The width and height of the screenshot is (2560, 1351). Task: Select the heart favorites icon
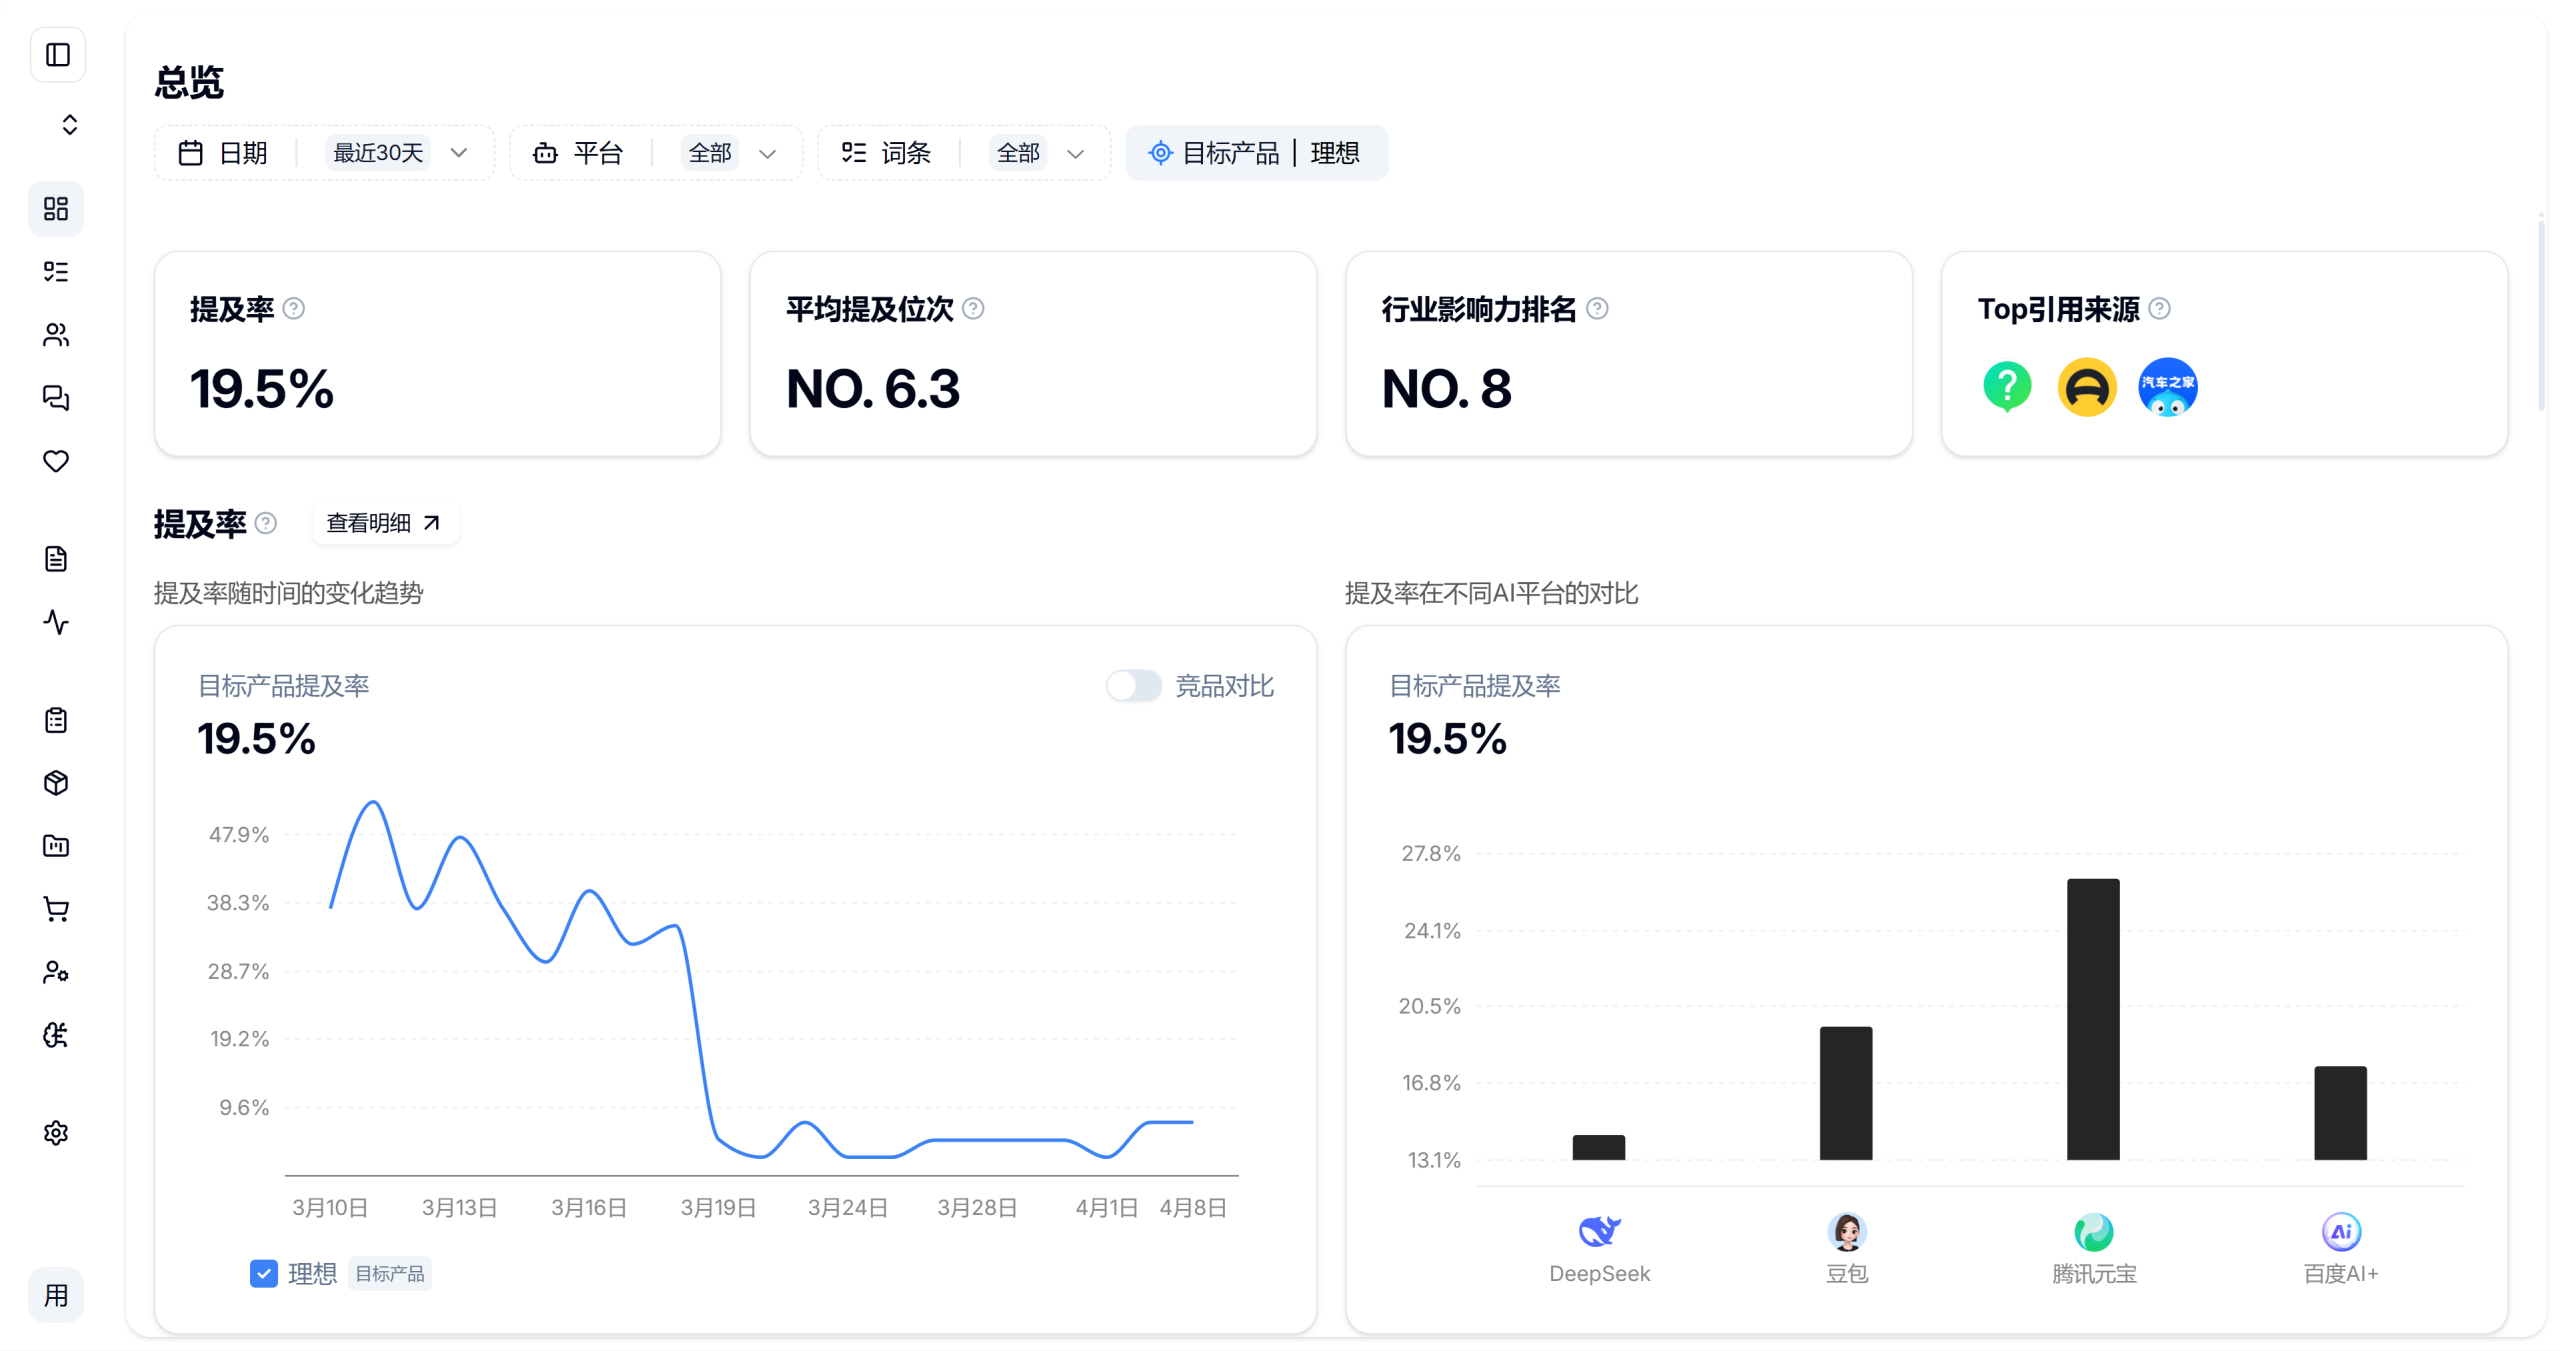pyautogui.click(x=56, y=462)
